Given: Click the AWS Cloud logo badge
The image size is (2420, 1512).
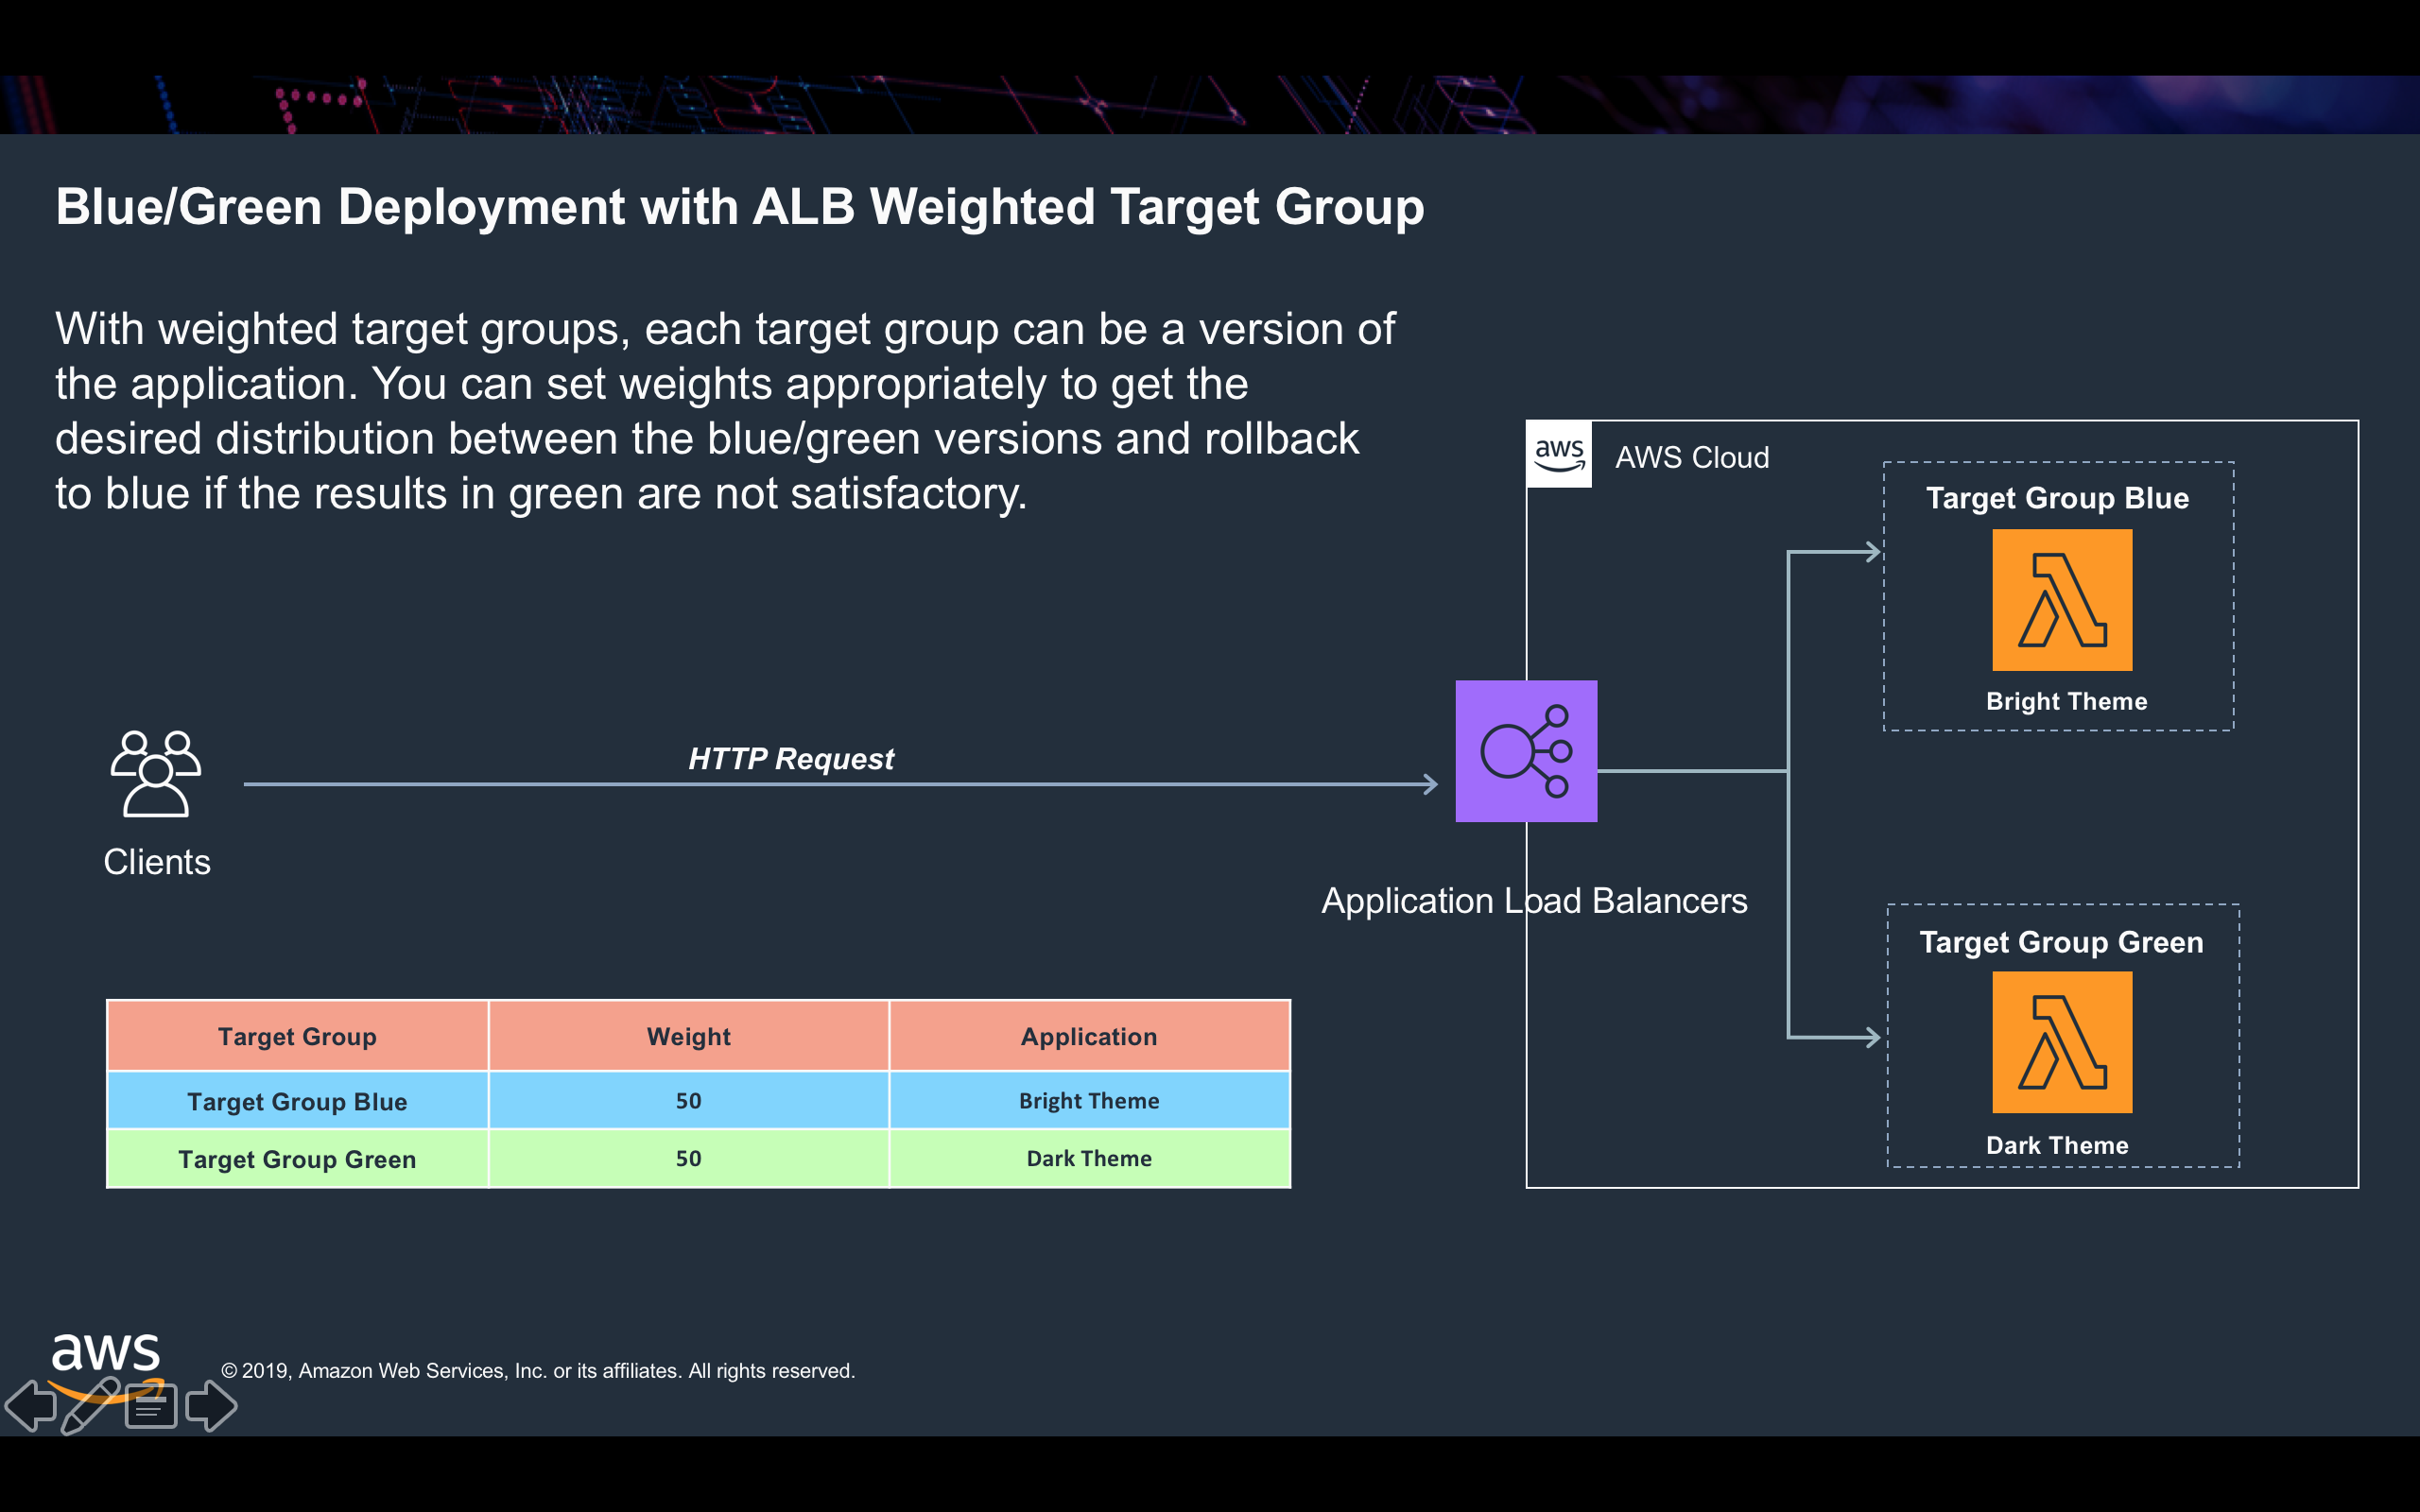Looking at the screenshot, I should tap(1559, 455).
